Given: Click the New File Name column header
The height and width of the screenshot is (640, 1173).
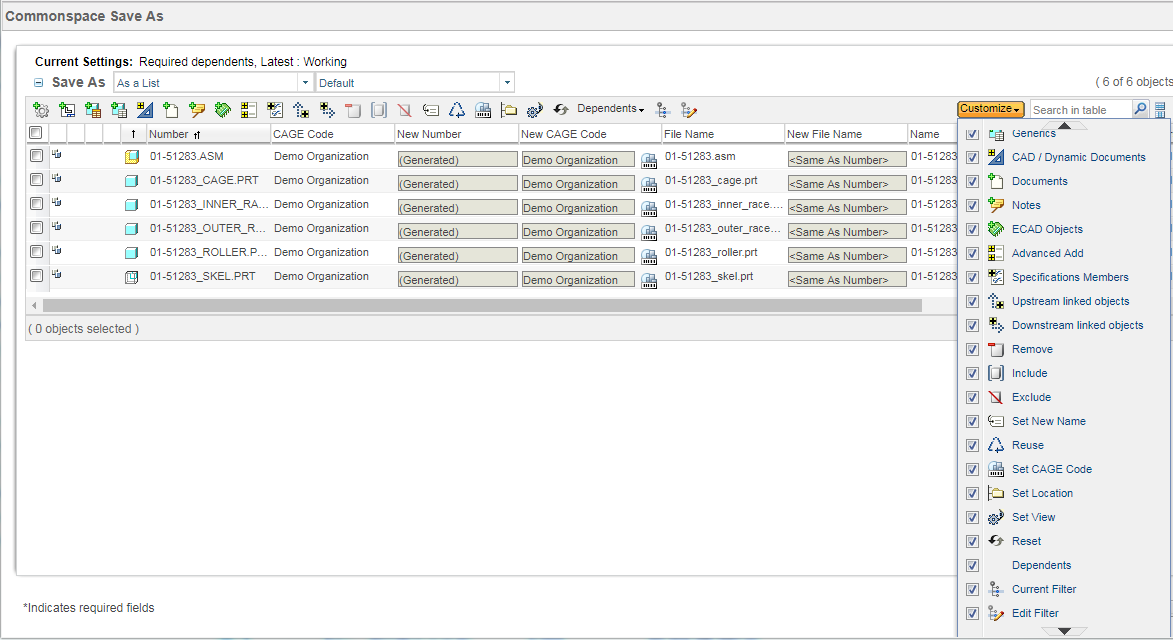Looking at the screenshot, I should [x=845, y=134].
